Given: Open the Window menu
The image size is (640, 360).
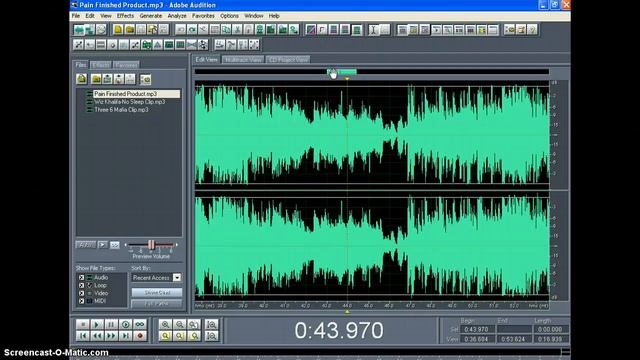Looking at the screenshot, I should 253,16.
